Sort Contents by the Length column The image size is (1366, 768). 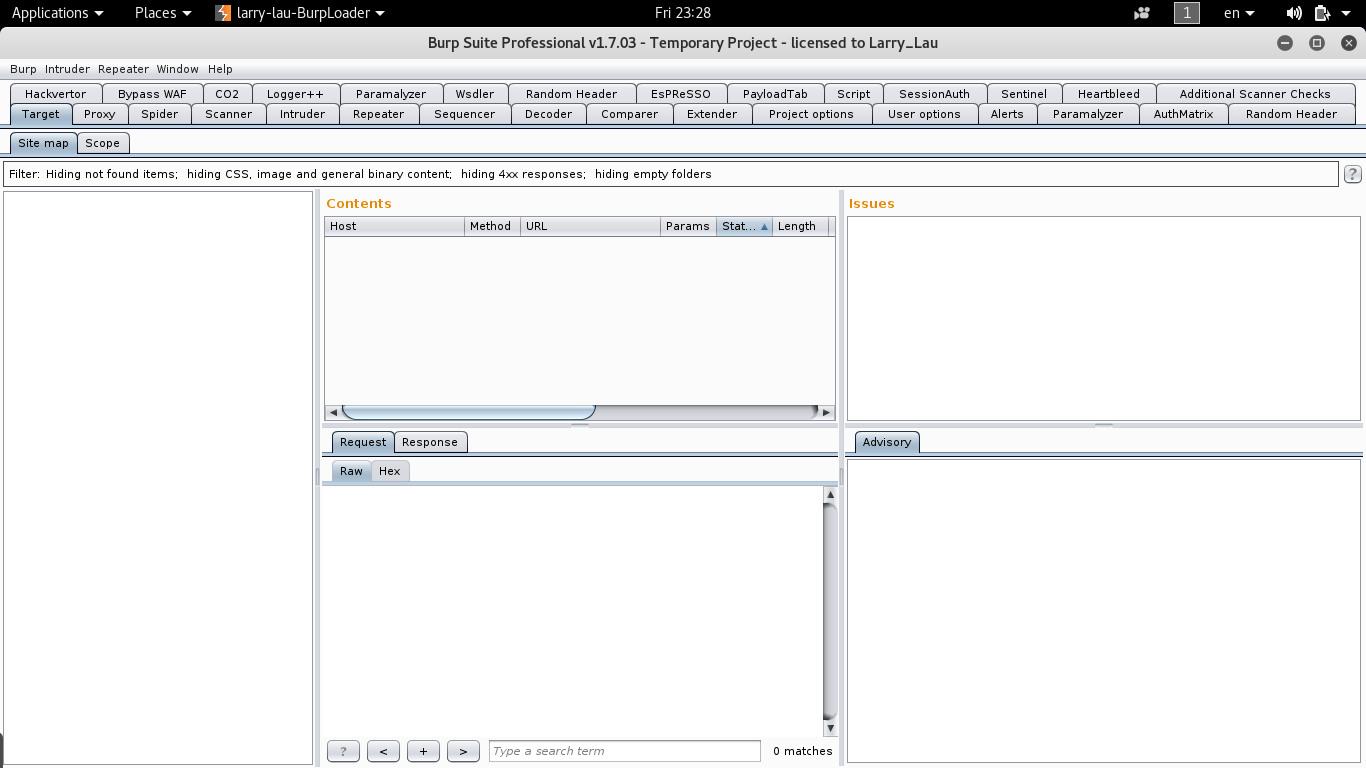tap(801, 226)
